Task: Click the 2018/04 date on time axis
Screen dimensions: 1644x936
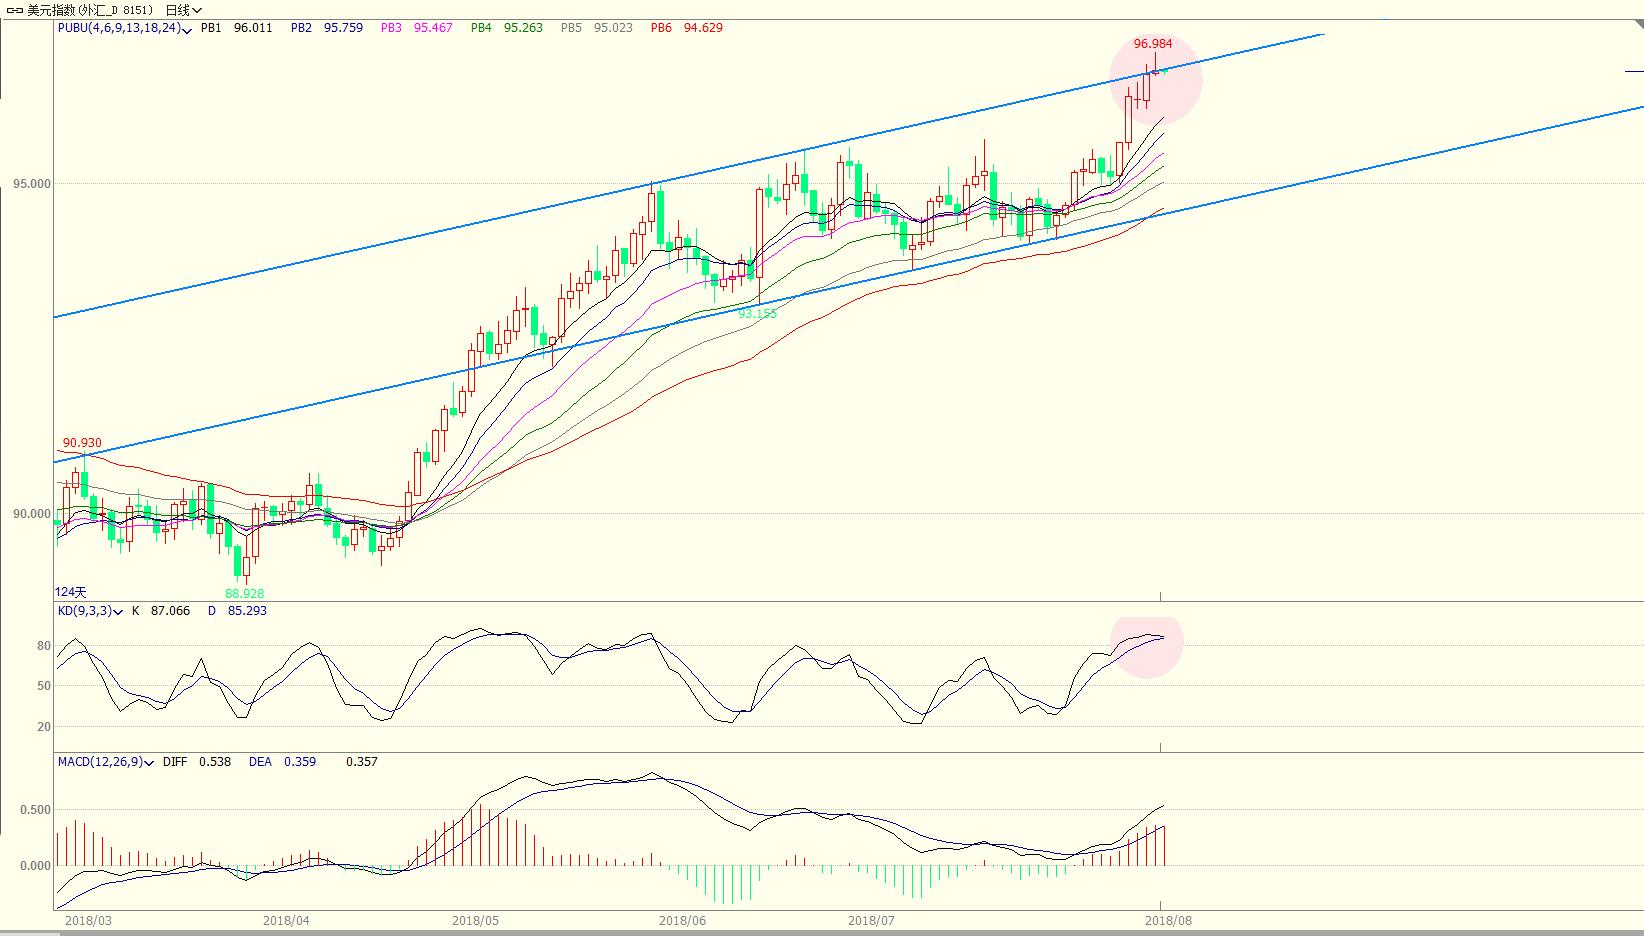Action: pyautogui.click(x=287, y=920)
